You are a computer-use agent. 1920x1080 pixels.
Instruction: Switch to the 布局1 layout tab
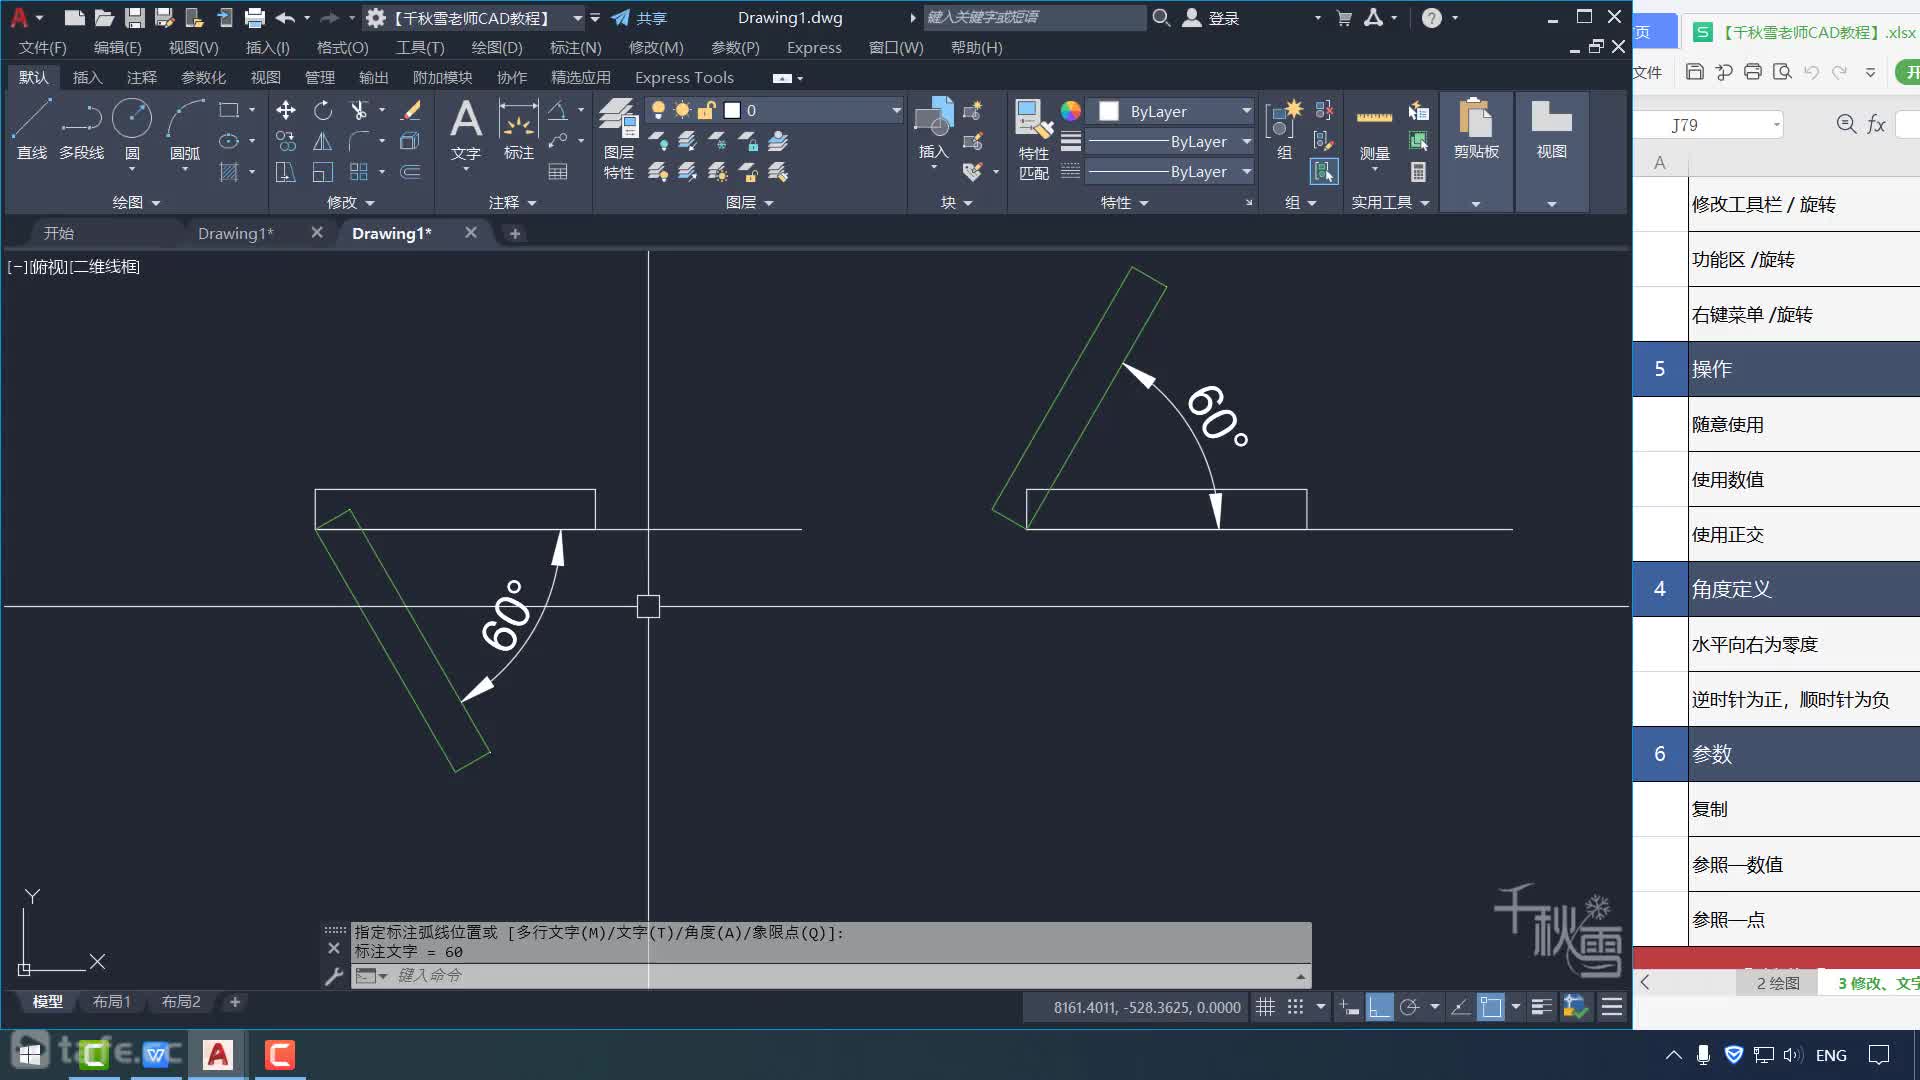pyautogui.click(x=111, y=1001)
